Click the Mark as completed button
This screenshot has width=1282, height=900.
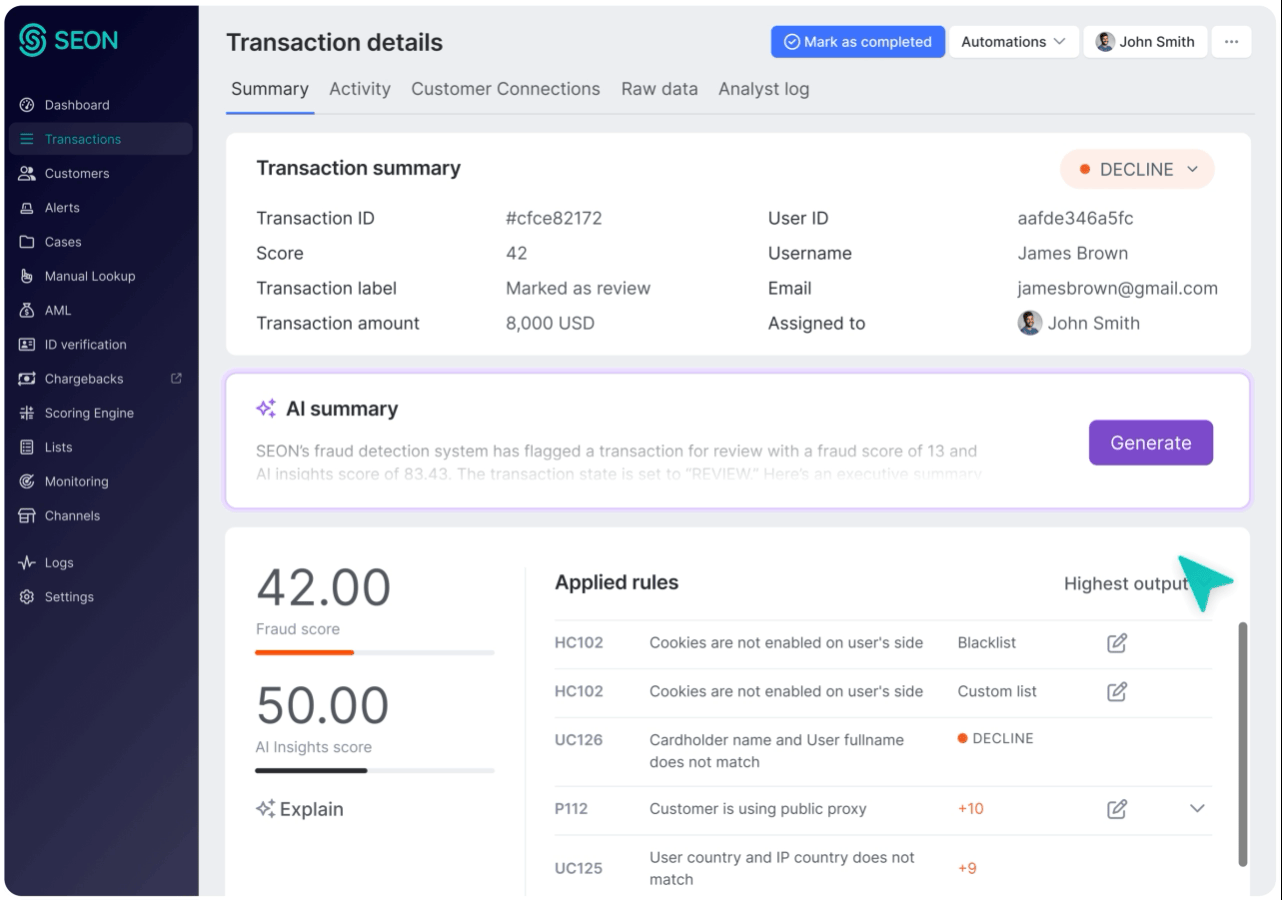[857, 42]
